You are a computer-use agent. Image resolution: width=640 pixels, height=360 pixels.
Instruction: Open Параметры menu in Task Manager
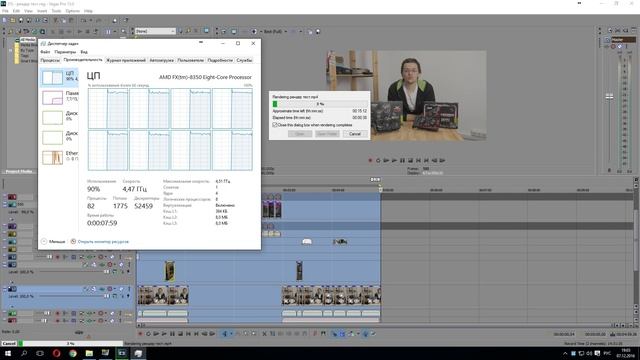[65, 52]
